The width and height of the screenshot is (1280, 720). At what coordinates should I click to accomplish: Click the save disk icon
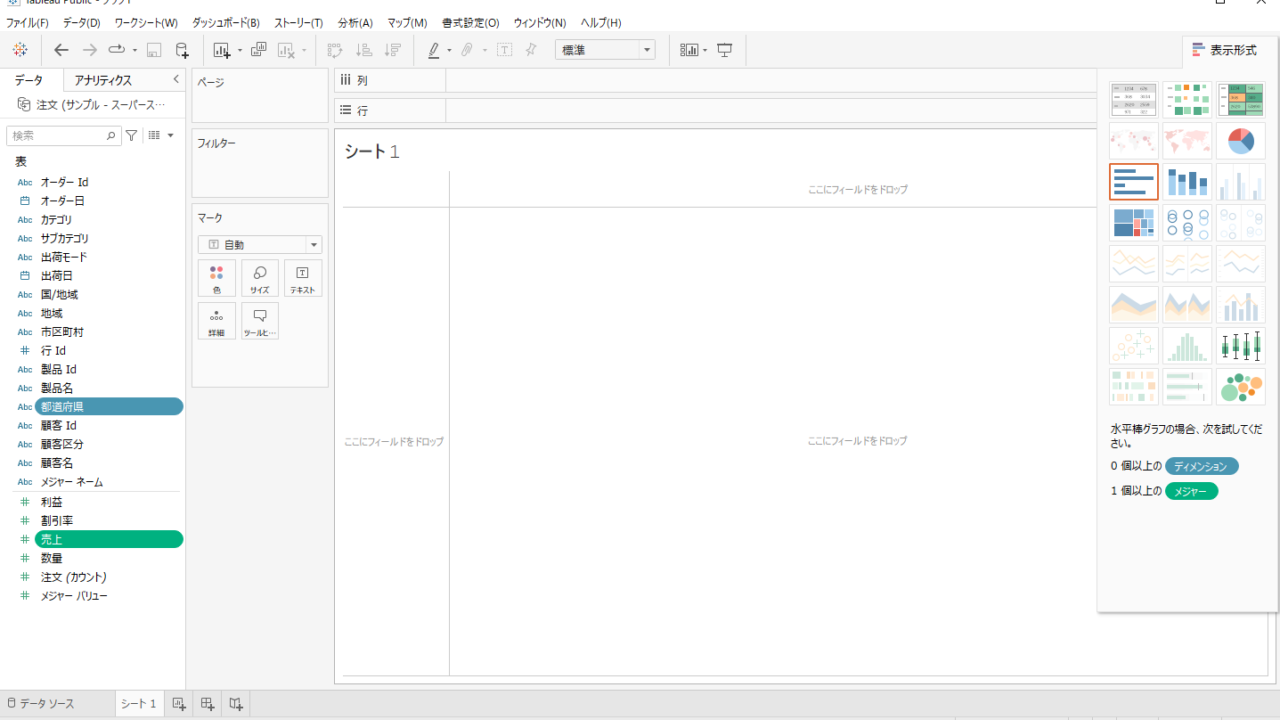(x=154, y=50)
